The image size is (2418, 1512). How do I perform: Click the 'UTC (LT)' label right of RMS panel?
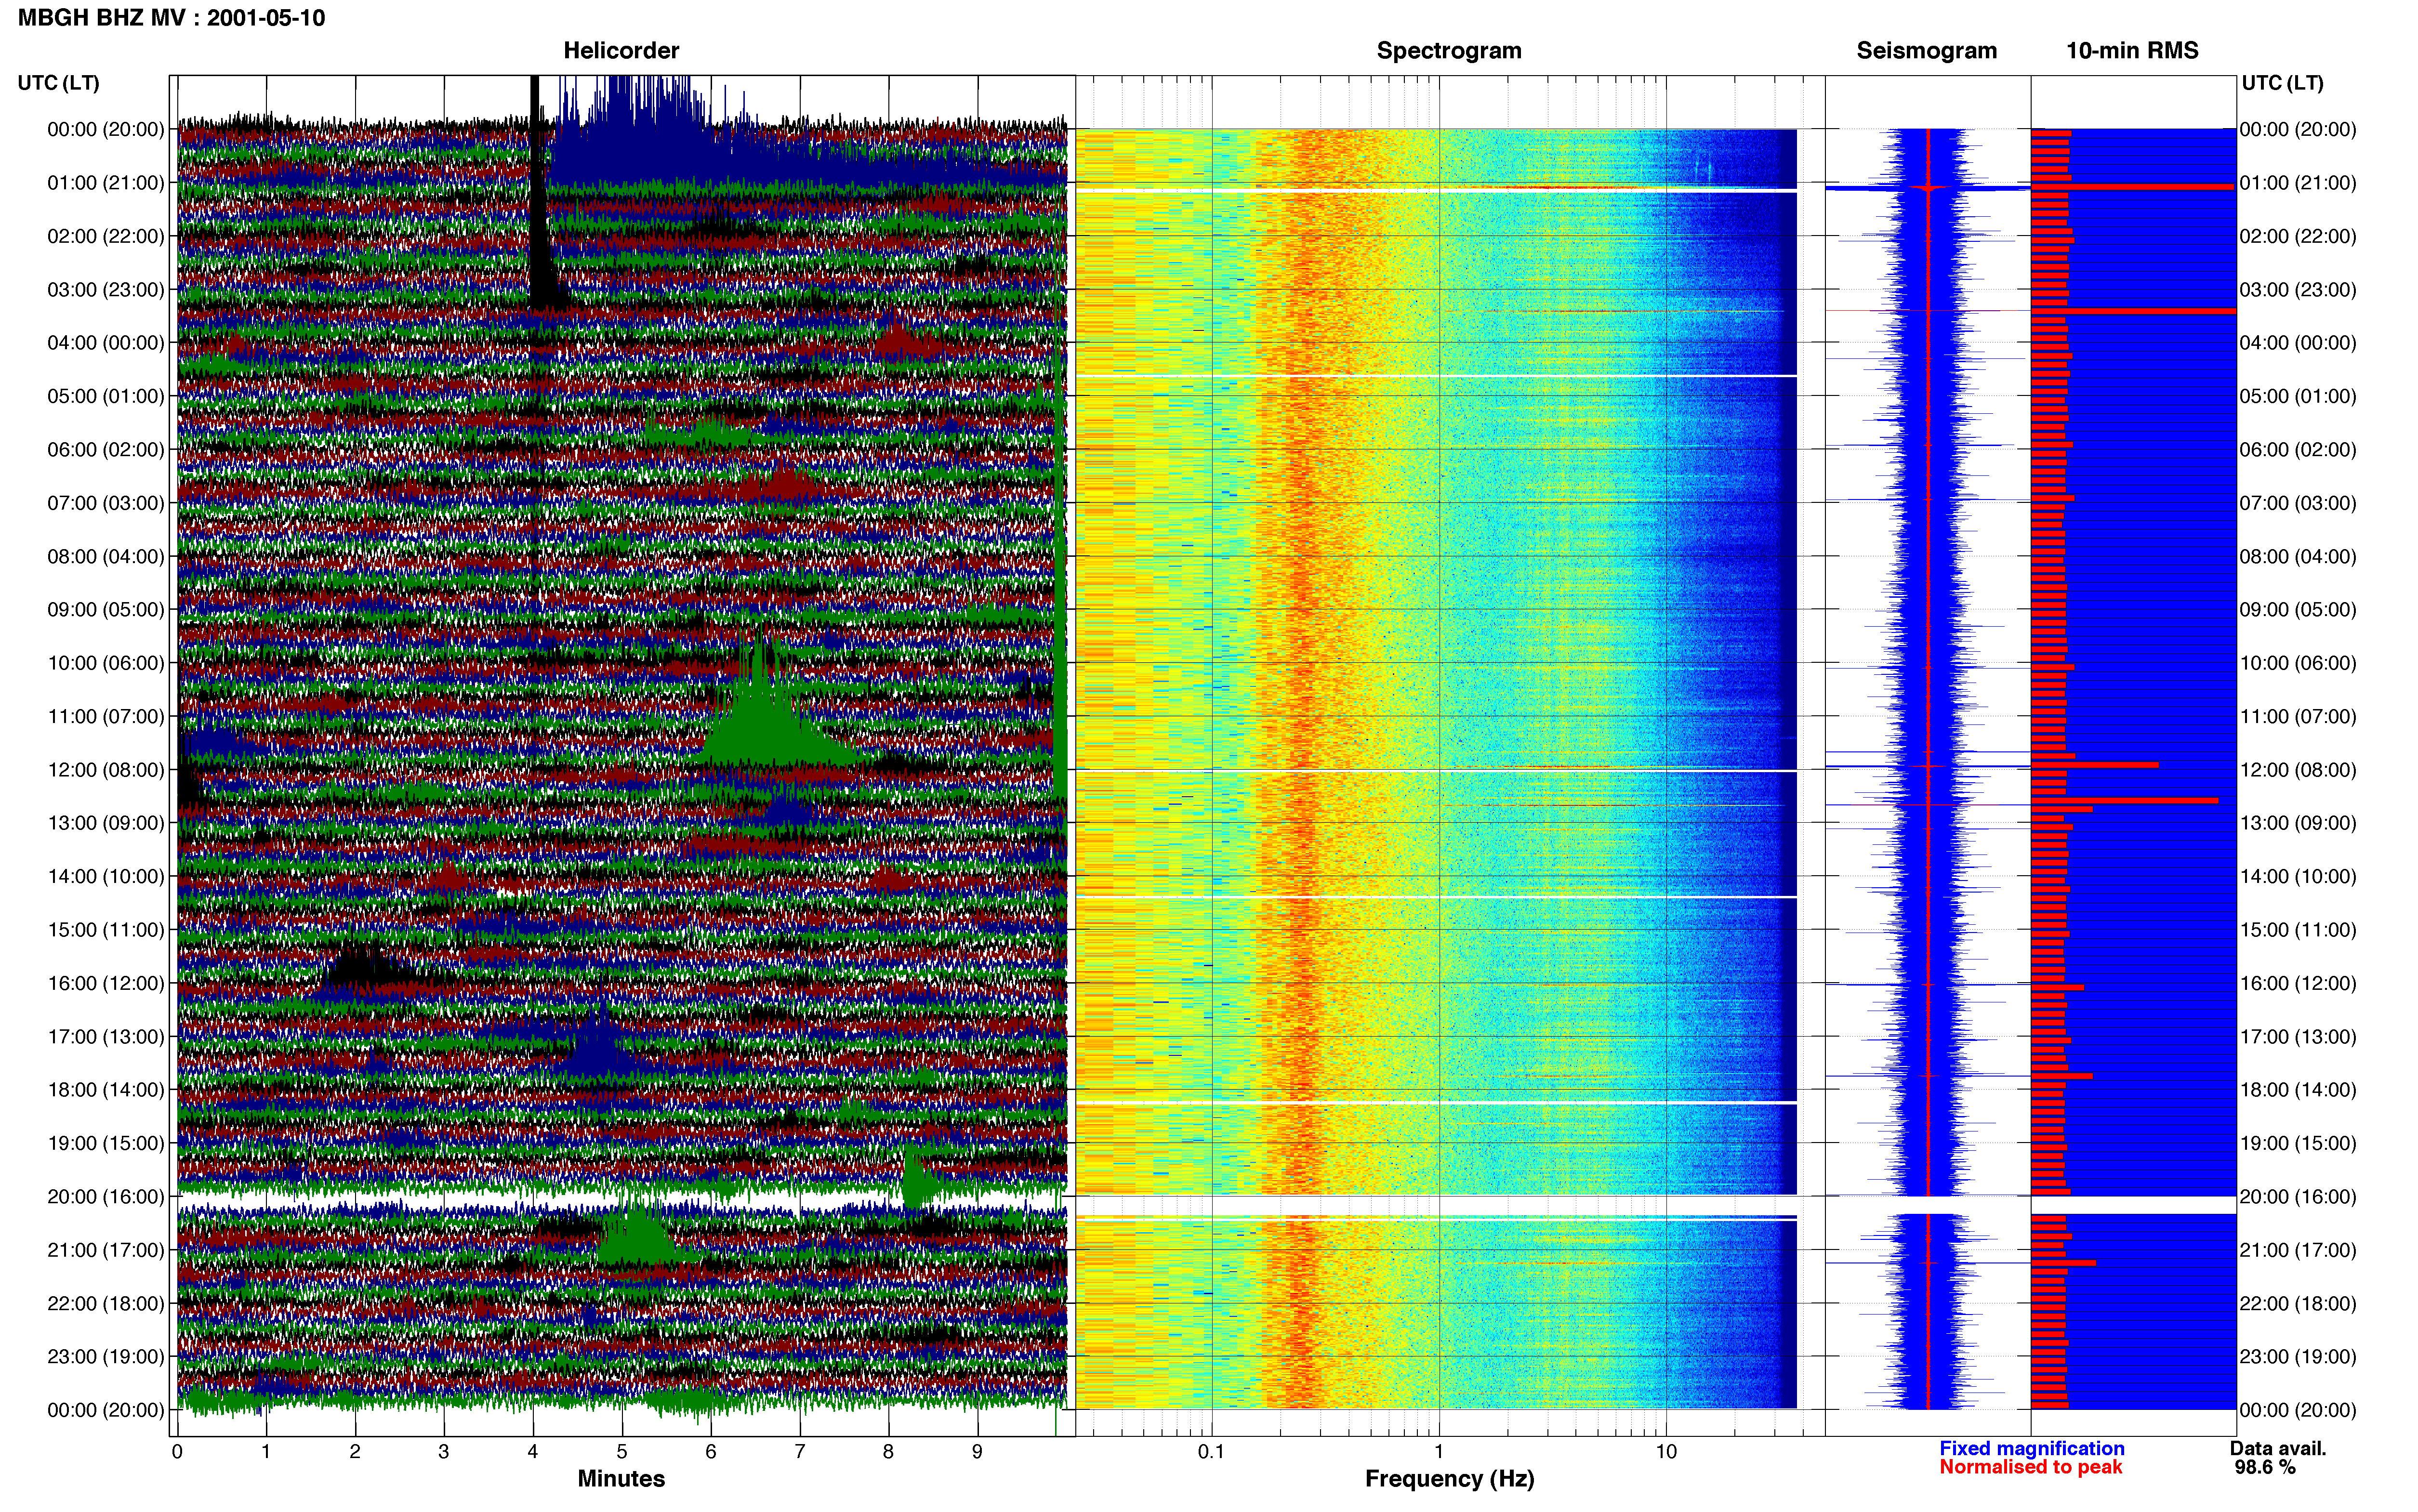[2282, 83]
